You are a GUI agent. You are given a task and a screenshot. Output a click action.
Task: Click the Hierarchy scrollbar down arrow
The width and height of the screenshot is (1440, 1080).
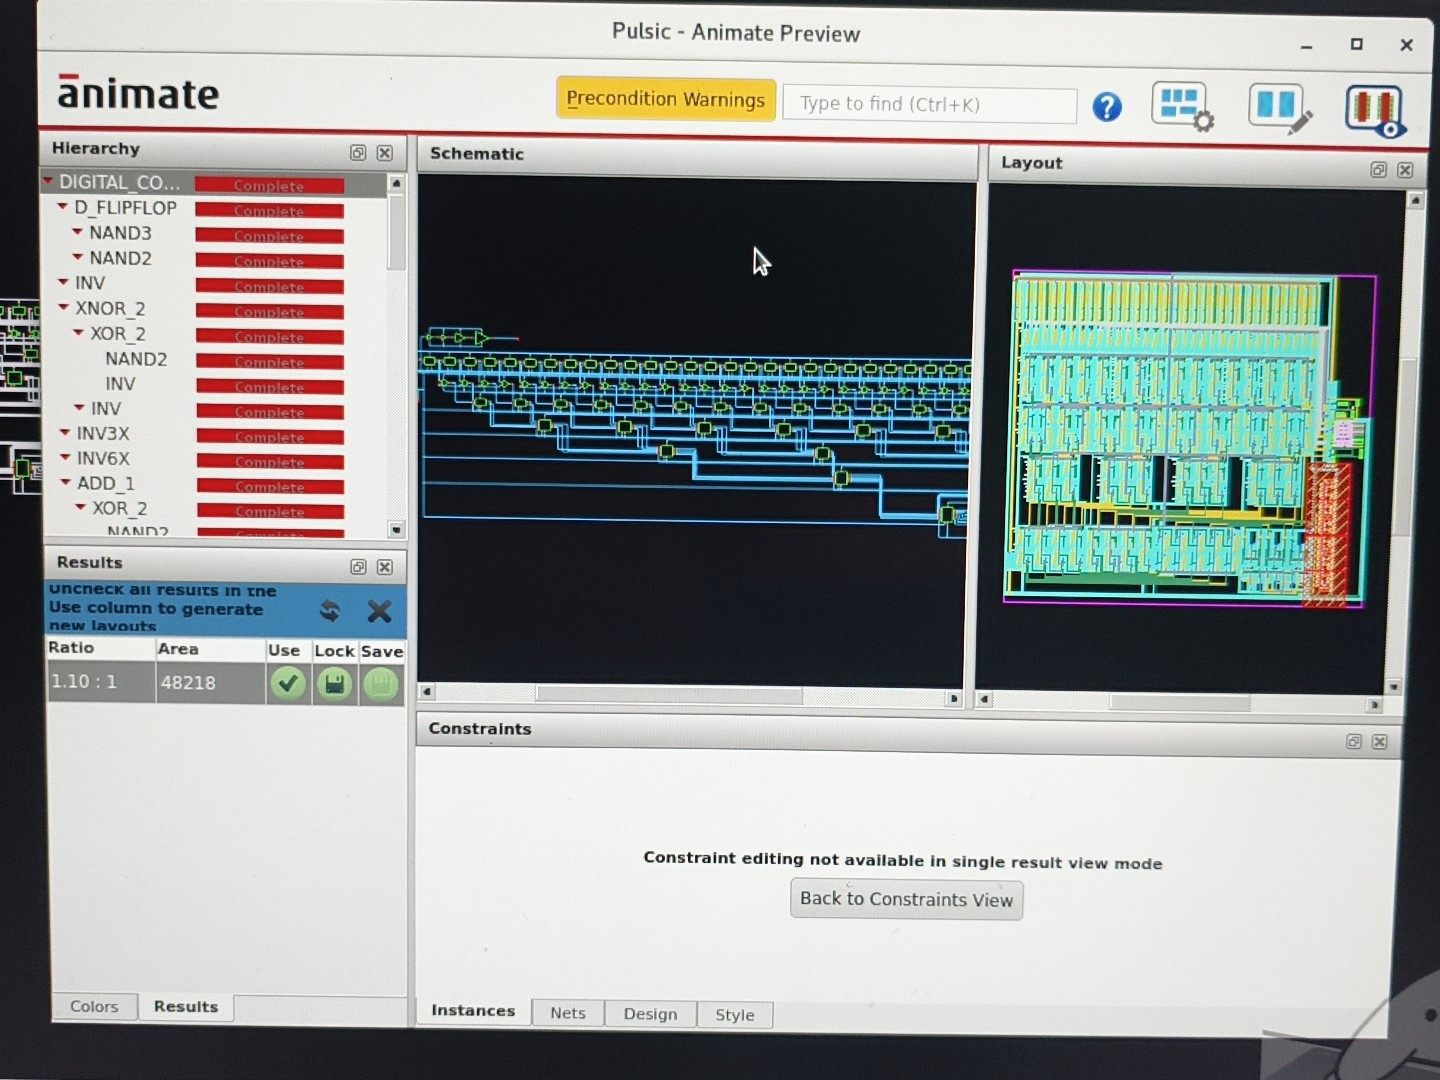[396, 530]
